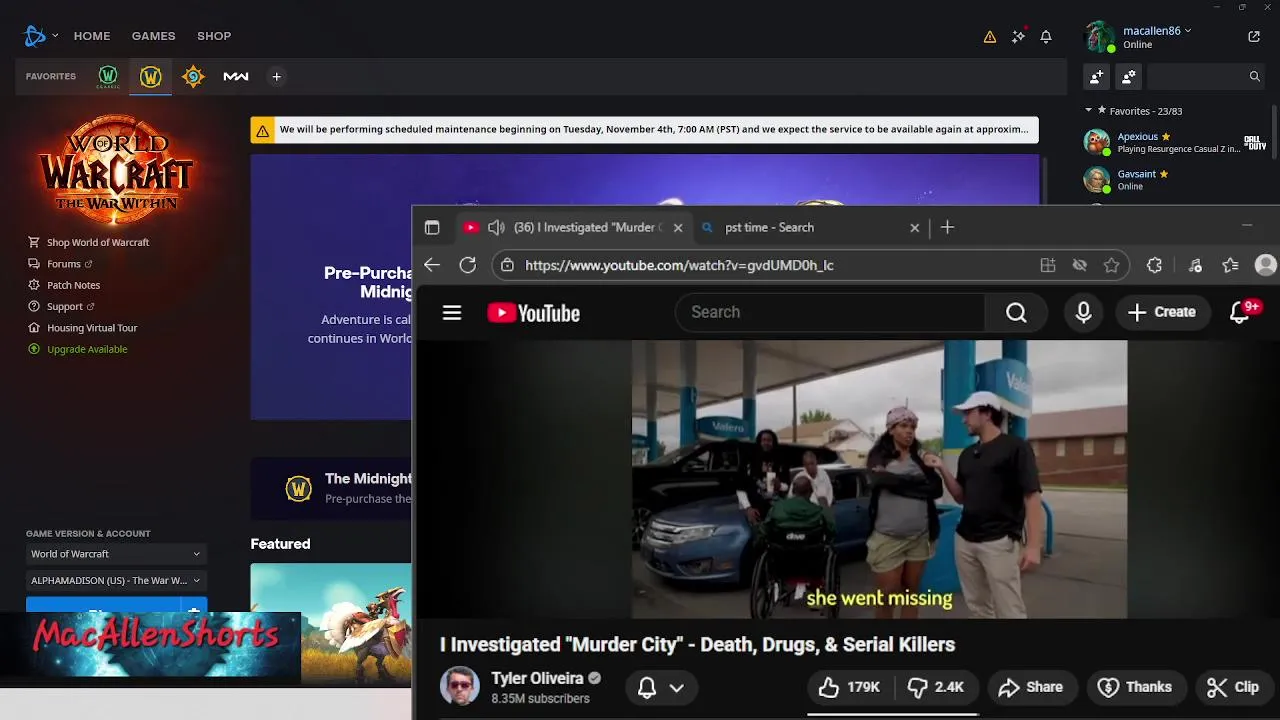Viewport: 1280px width, 720px height.
Task: Open Battle.net SHOP tab
Action: point(214,36)
